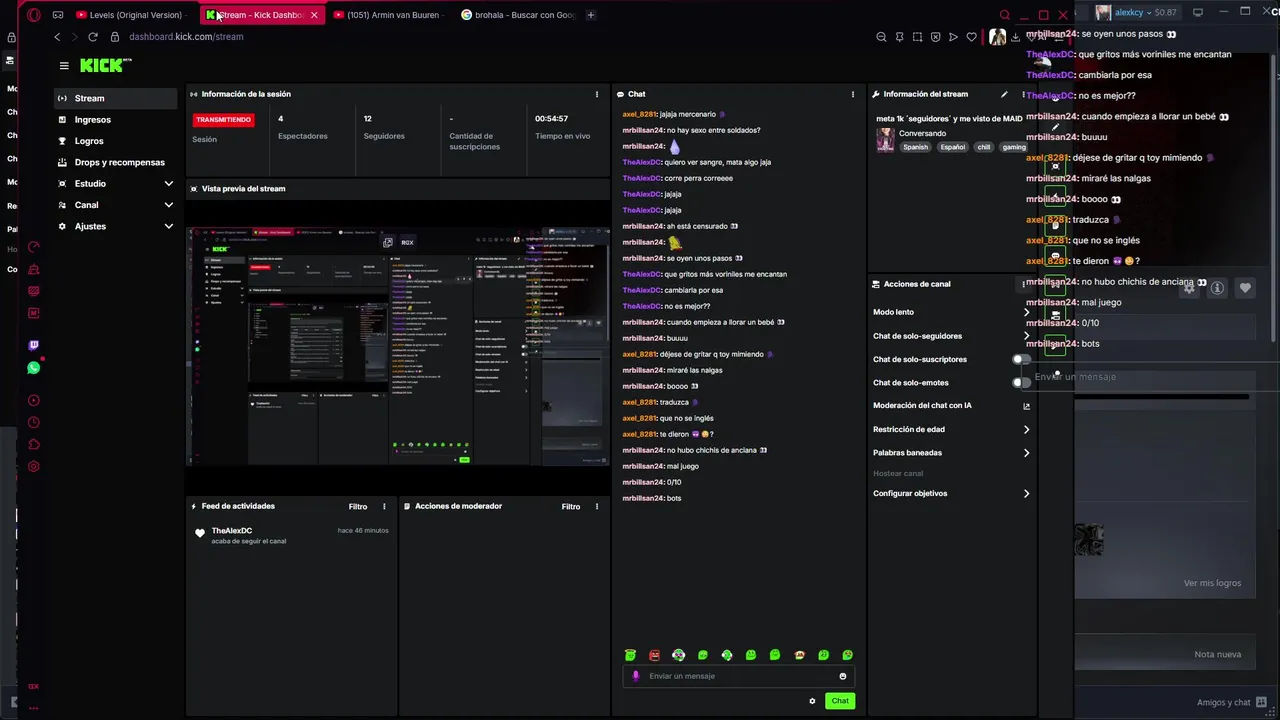The height and width of the screenshot is (720, 1280).
Task: Edit stream information with pencil icon
Action: click(1004, 94)
